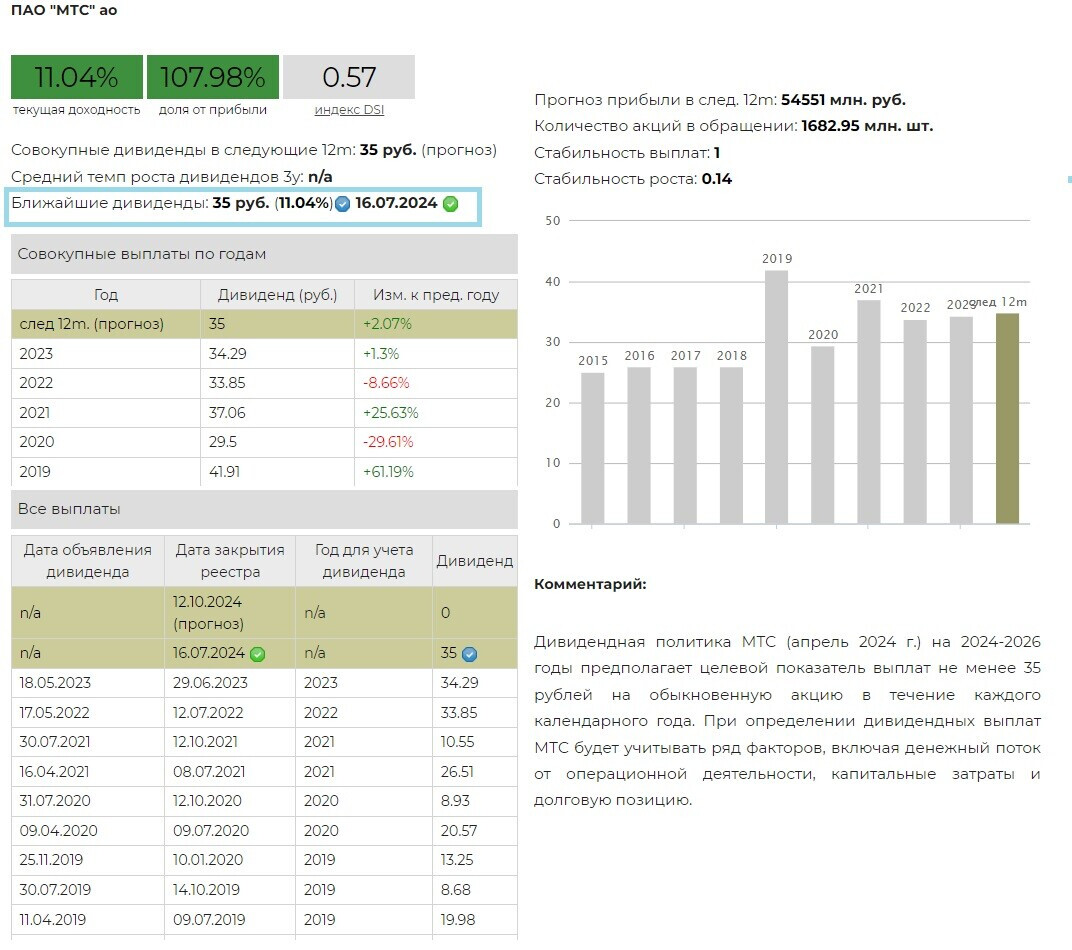Click green checkmark beside nearest dividend date 16.07.2024

[450, 204]
